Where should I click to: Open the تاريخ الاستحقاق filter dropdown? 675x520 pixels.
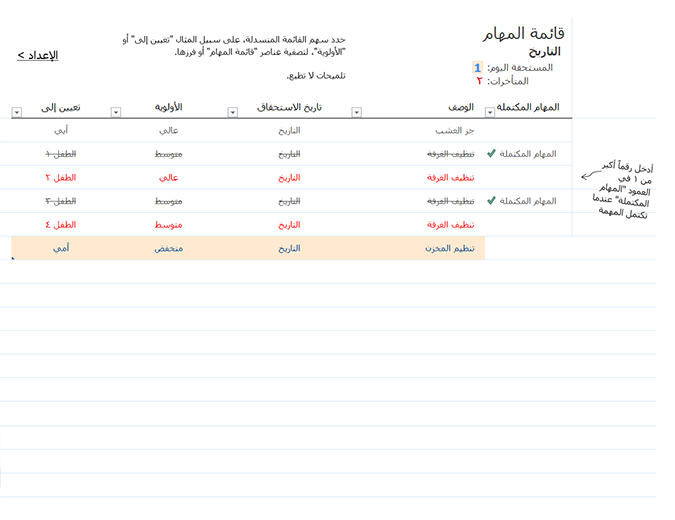pos(232,112)
